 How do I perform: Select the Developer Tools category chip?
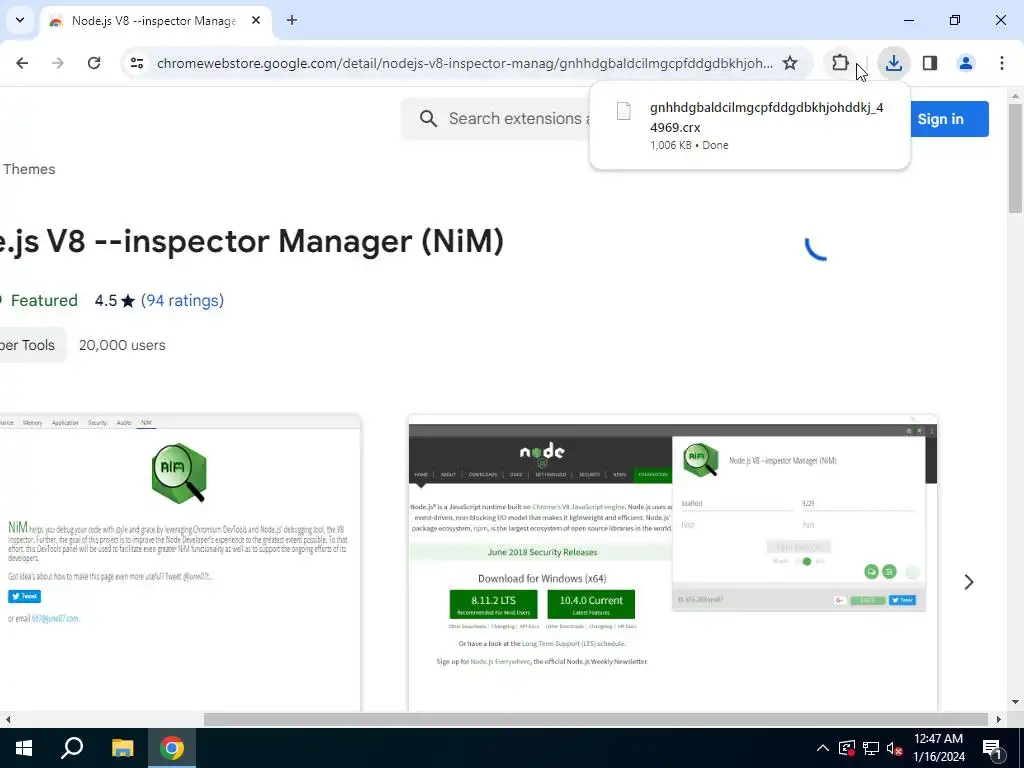click(31, 345)
